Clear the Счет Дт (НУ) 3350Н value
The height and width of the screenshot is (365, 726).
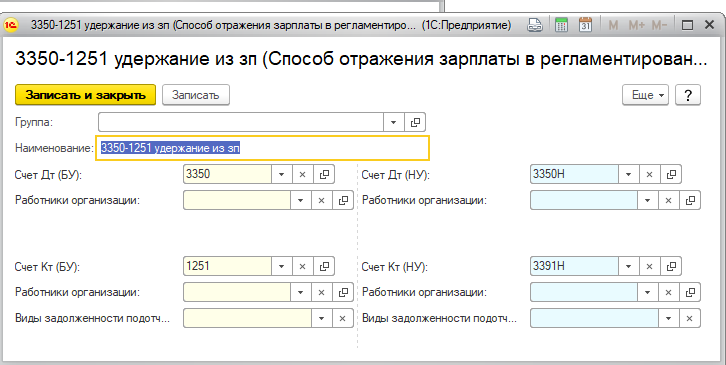649,175
